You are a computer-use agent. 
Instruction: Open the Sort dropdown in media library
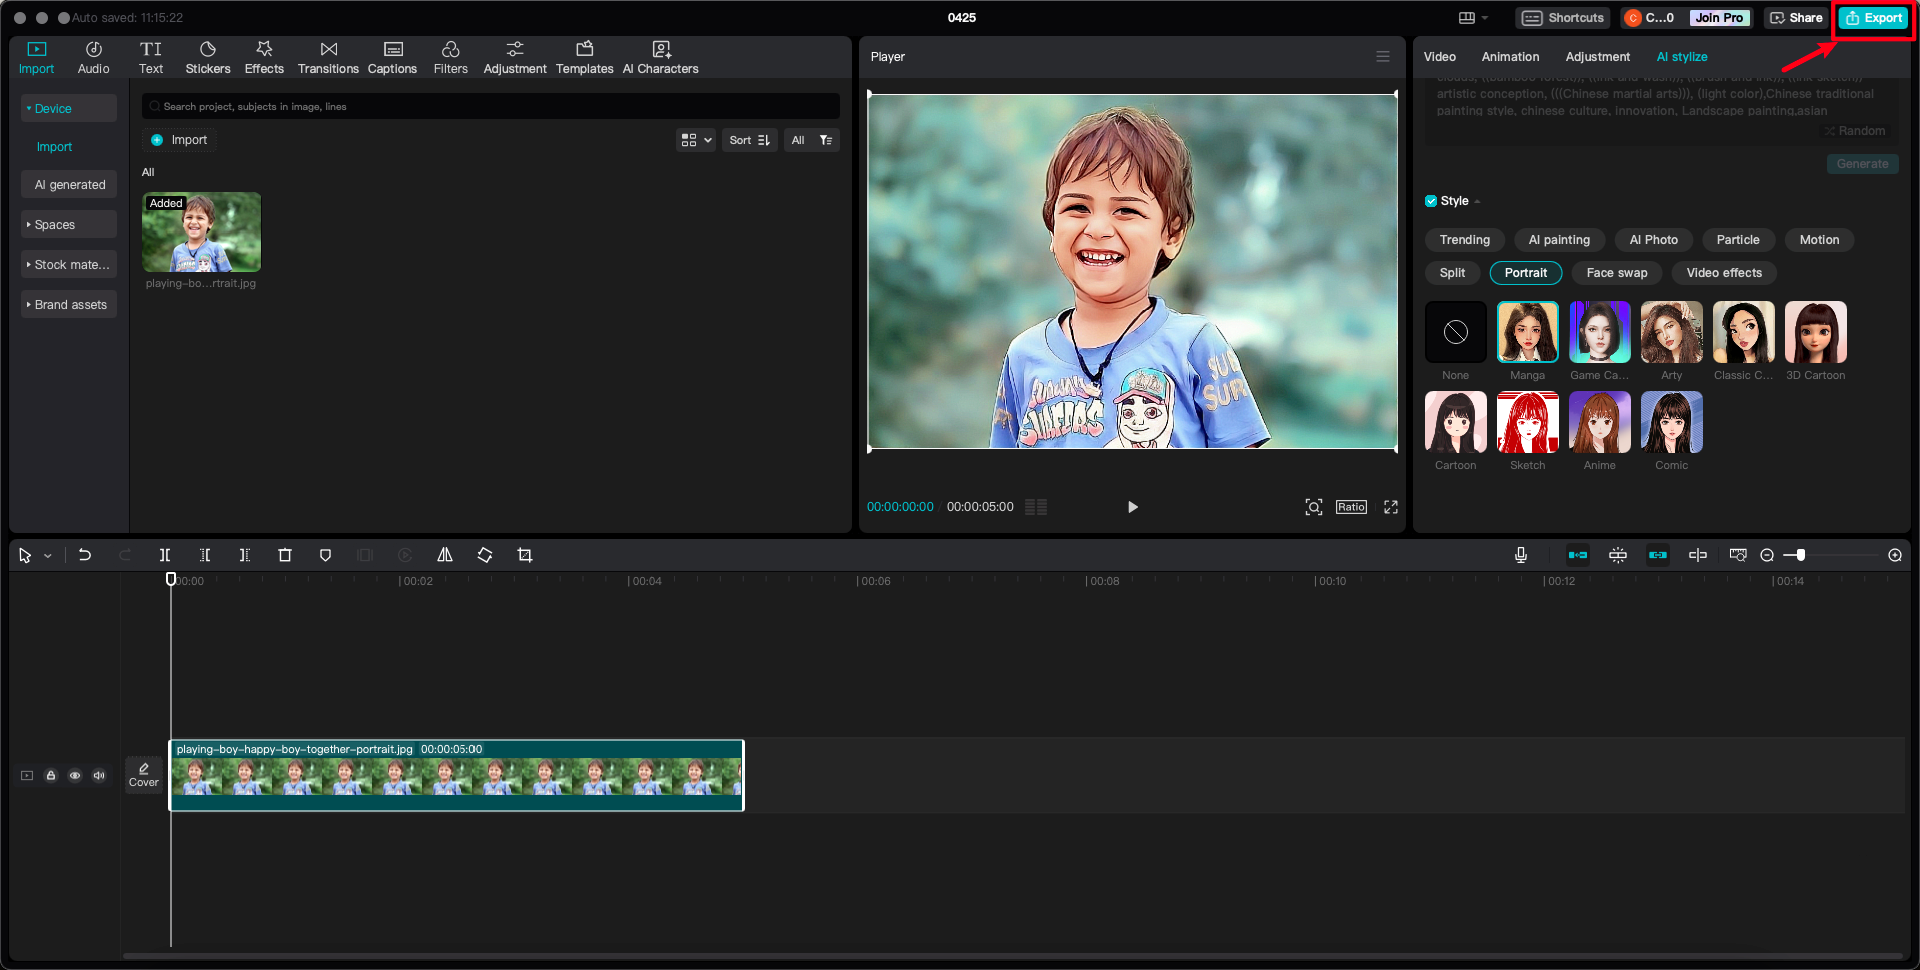pos(749,140)
